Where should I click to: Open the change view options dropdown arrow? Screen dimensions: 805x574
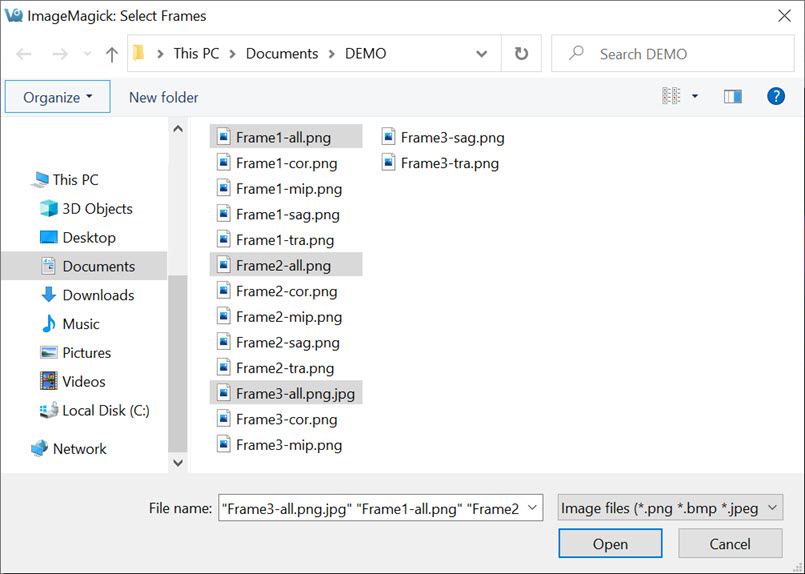(x=695, y=97)
